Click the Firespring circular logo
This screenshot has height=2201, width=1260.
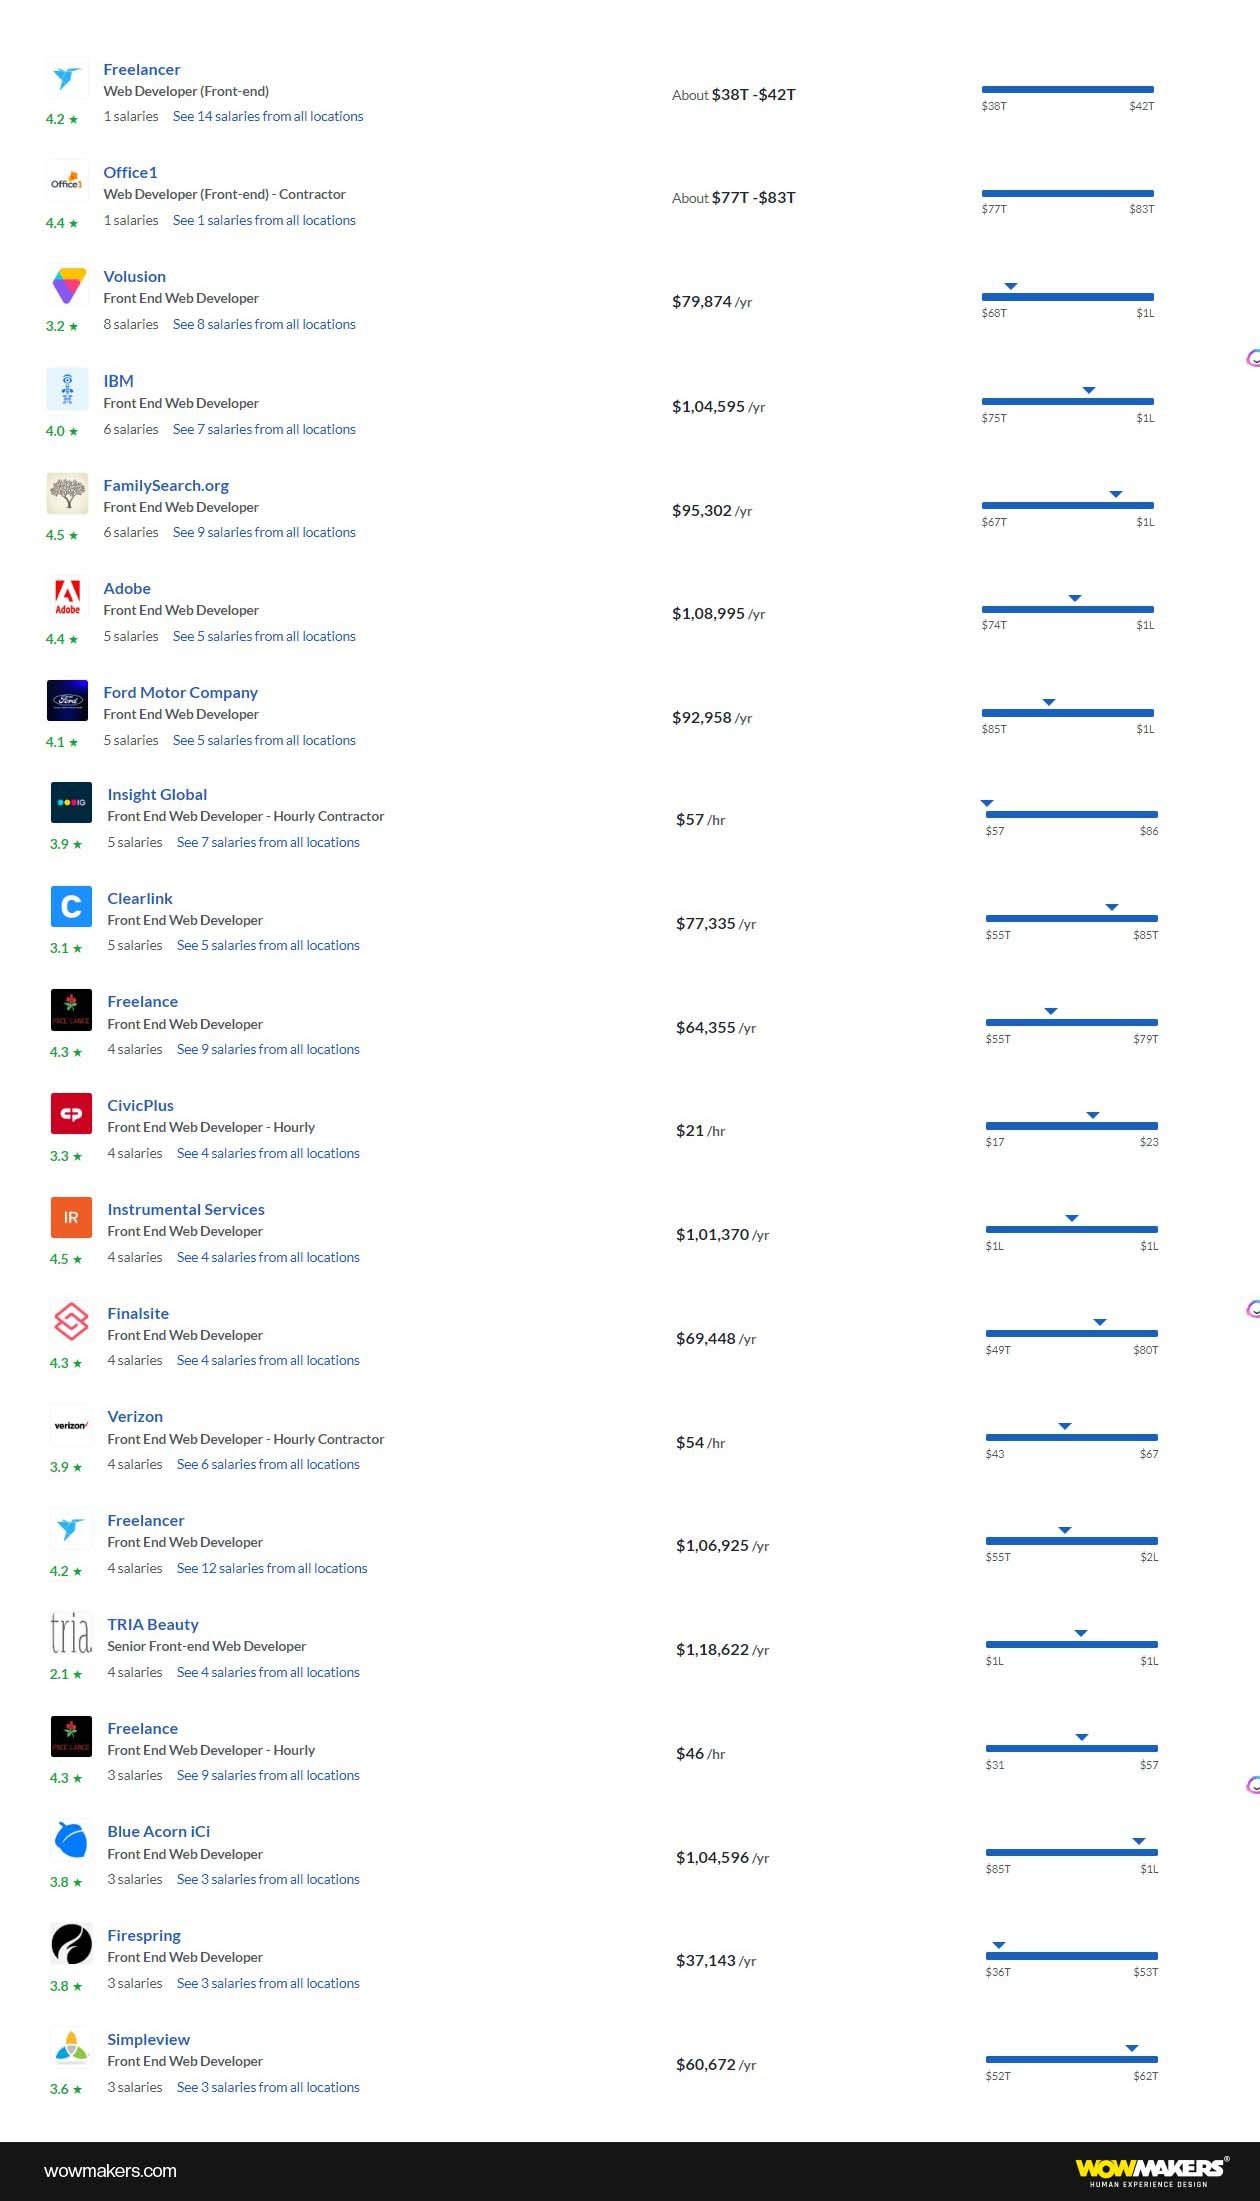tap(68, 1943)
